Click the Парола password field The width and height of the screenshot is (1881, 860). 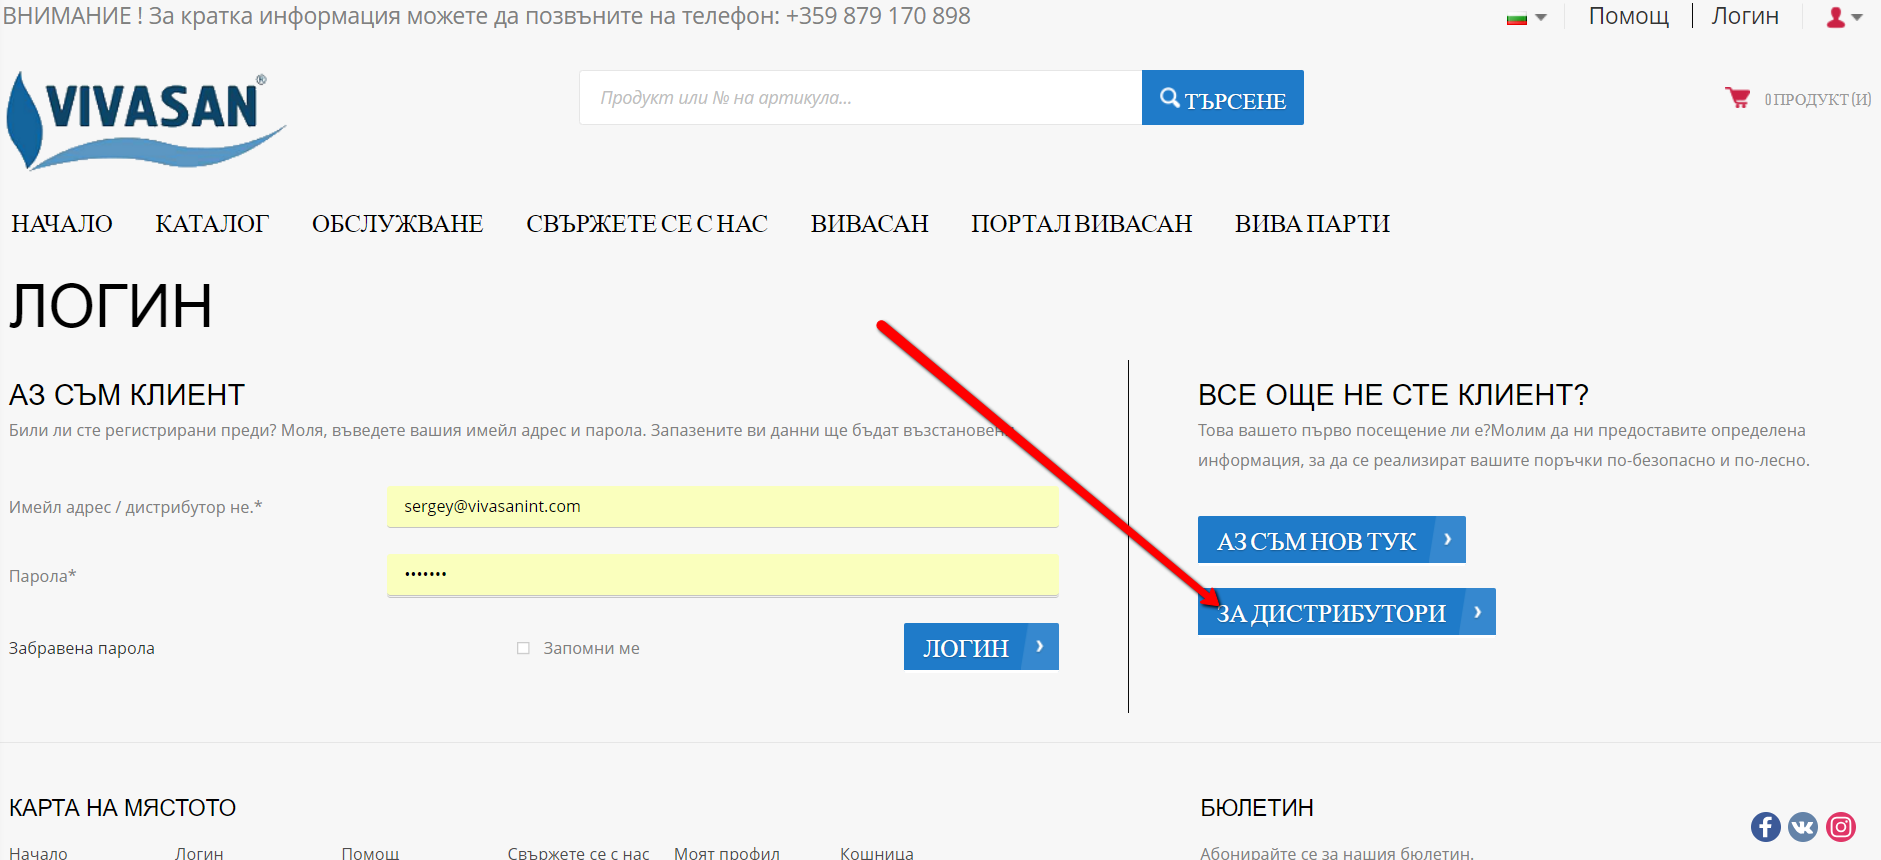click(723, 575)
